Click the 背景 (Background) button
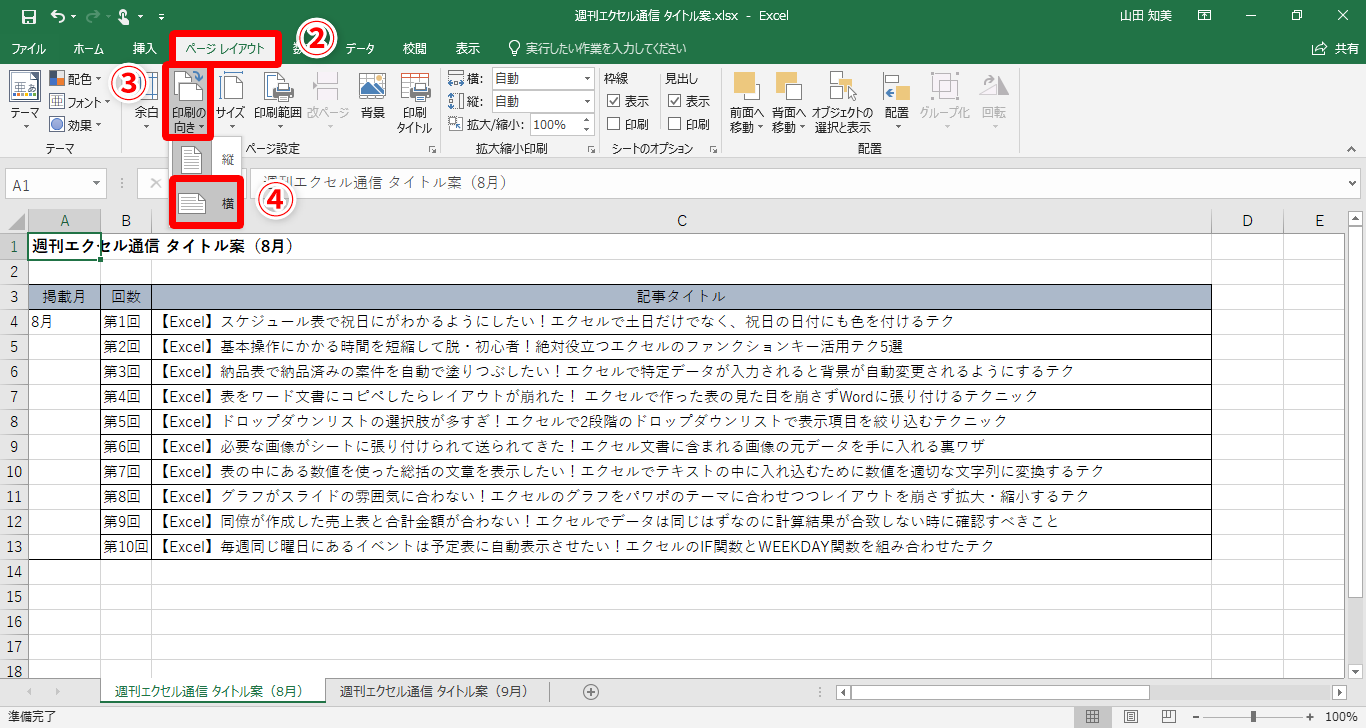Viewport: 1366px width, 728px height. coord(373,96)
